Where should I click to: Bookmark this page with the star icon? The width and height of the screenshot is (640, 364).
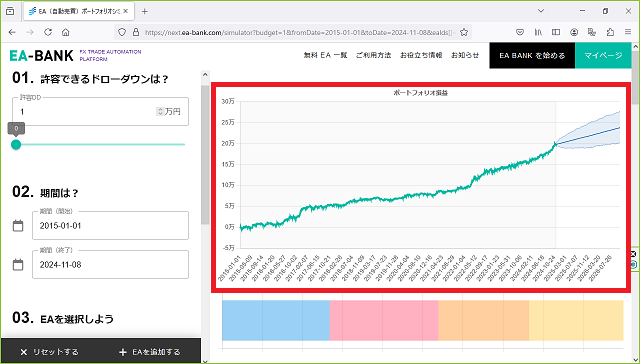tap(464, 32)
